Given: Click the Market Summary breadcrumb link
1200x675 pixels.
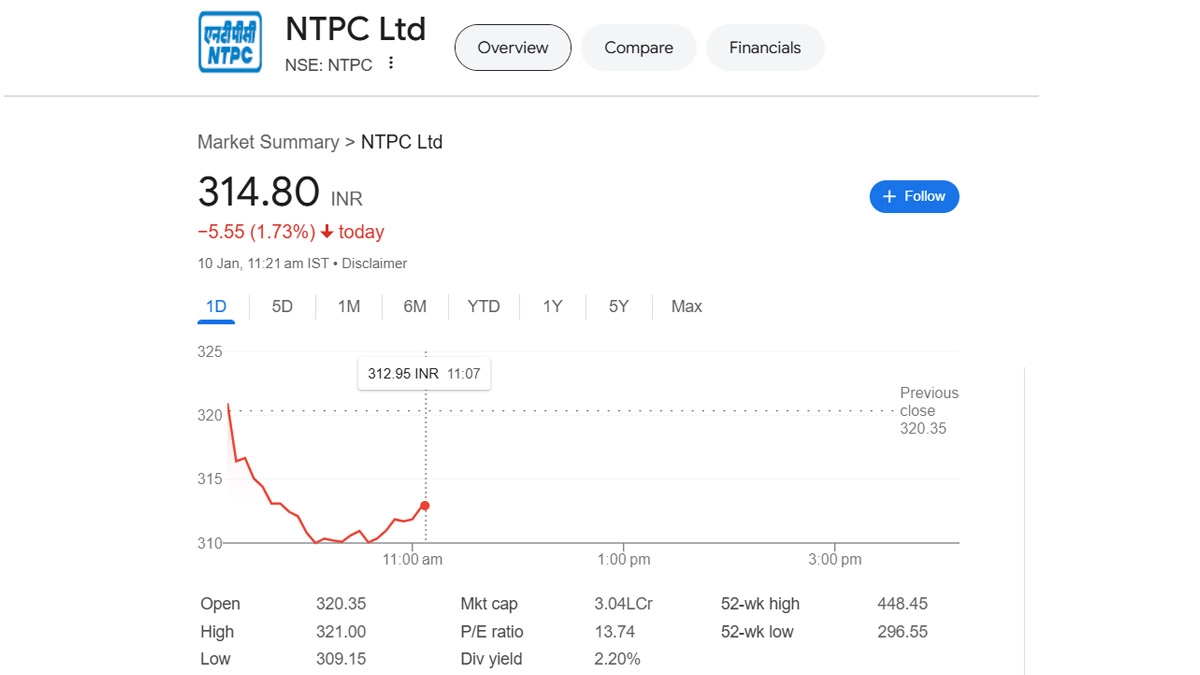Looking at the screenshot, I should (x=268, y=142).
